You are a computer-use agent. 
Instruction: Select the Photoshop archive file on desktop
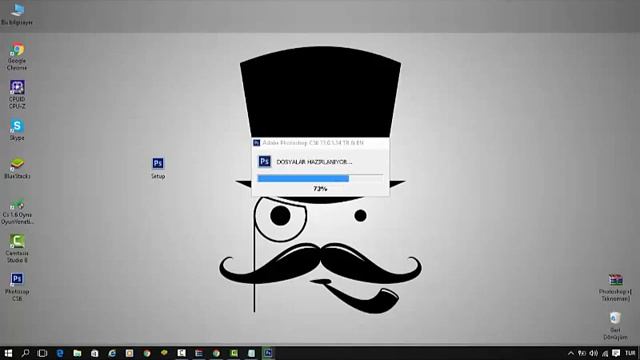click(x=615, y=287)
